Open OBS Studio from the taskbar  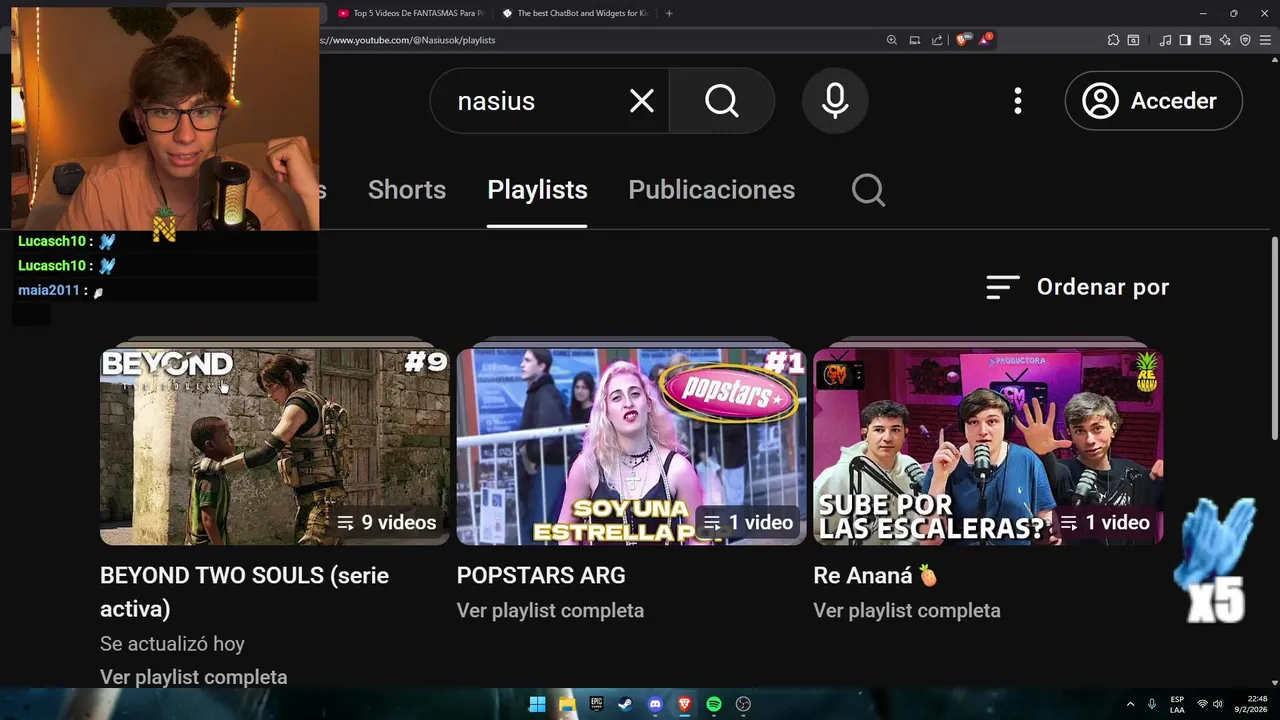pos(743,704)
